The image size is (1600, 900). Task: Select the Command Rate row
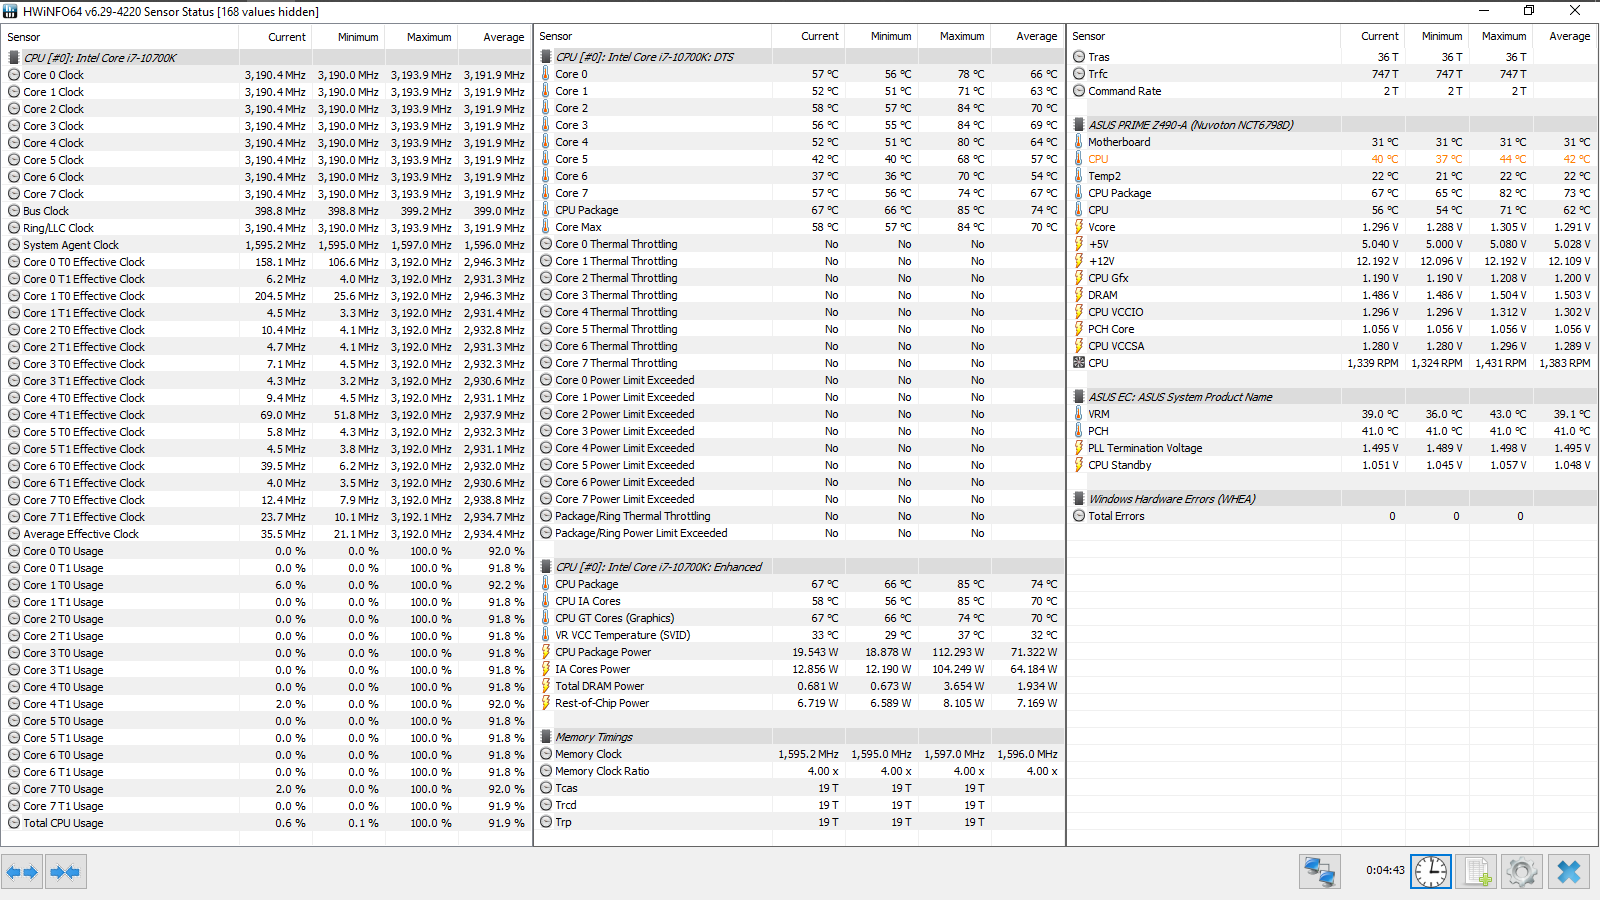[x=1332, y=91]
